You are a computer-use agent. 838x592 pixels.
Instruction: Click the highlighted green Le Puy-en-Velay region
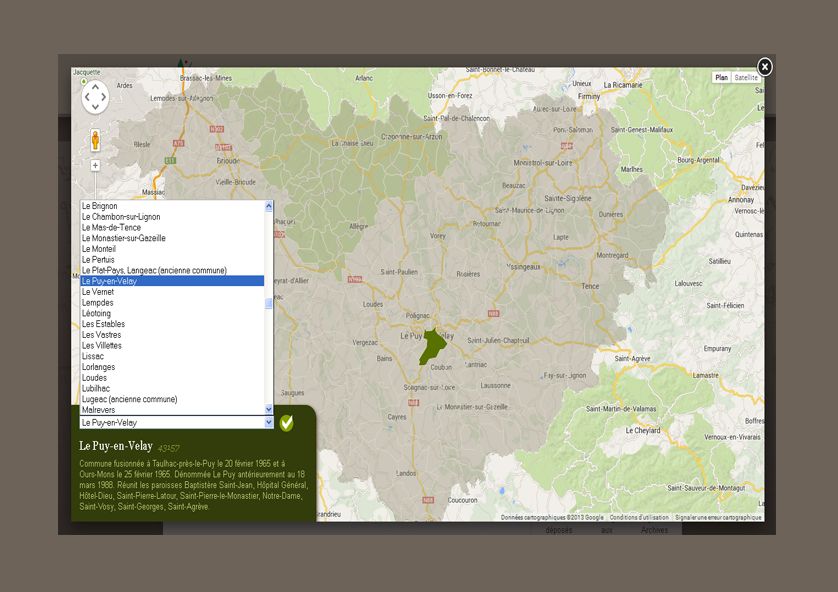432,347
